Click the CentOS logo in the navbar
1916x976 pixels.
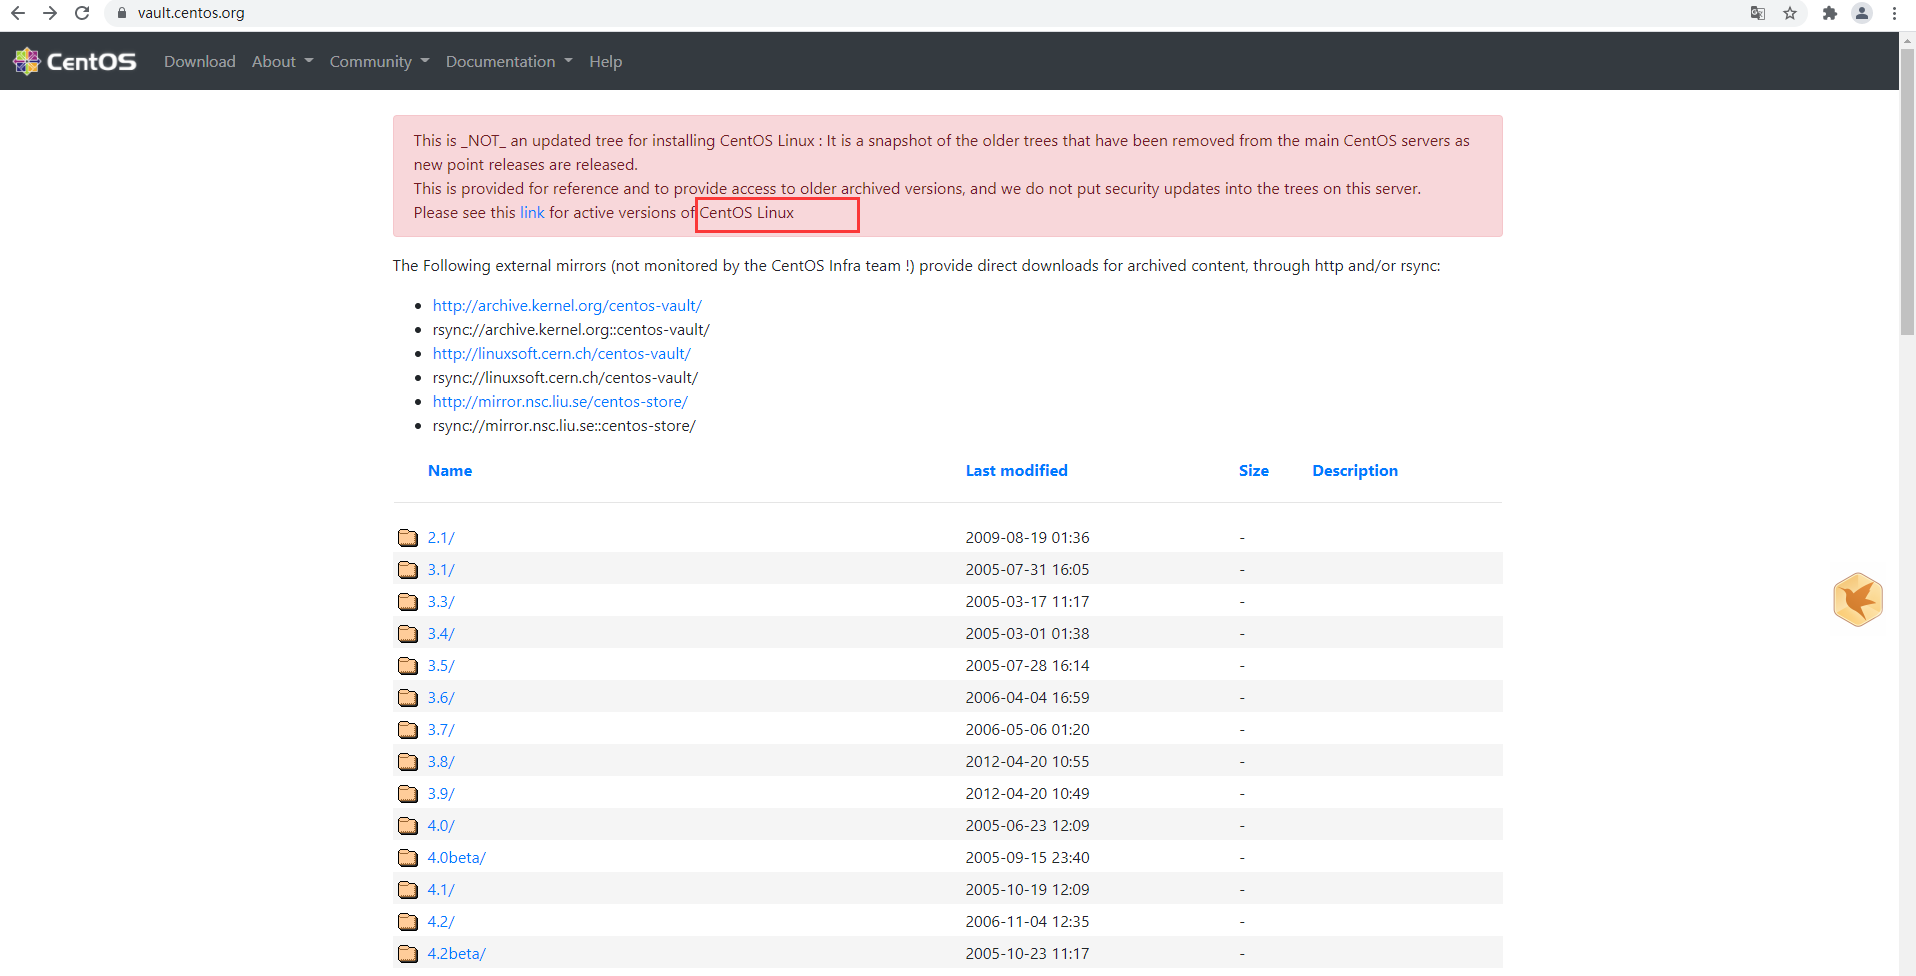[75, 61]
